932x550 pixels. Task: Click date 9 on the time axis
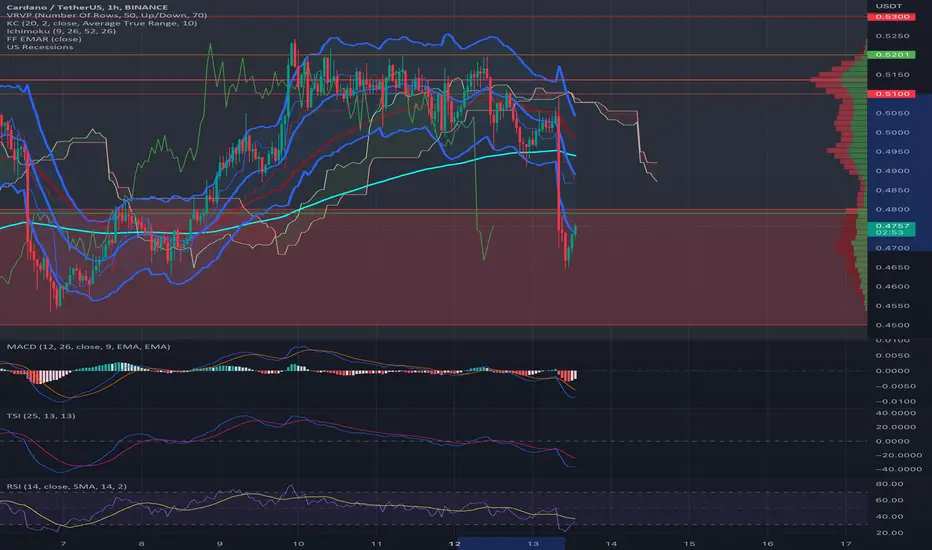[x=220, y=543]
